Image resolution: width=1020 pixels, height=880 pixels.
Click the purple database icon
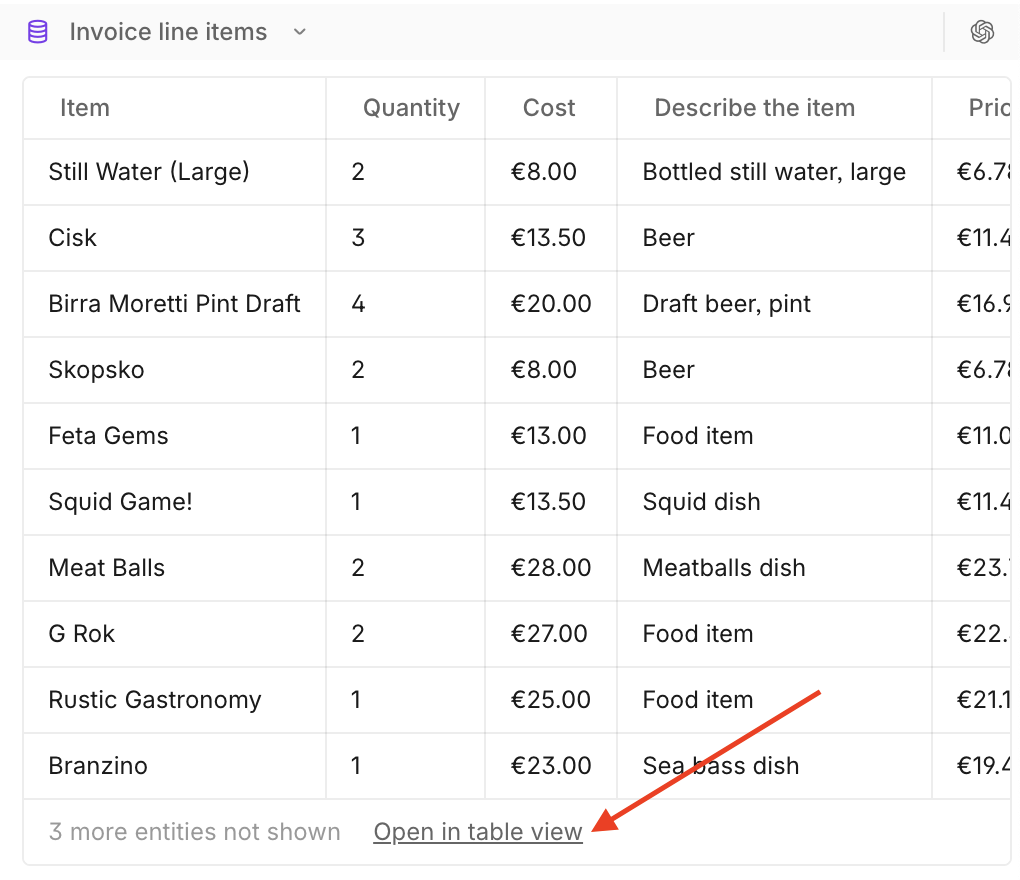[x=37, y=32]
